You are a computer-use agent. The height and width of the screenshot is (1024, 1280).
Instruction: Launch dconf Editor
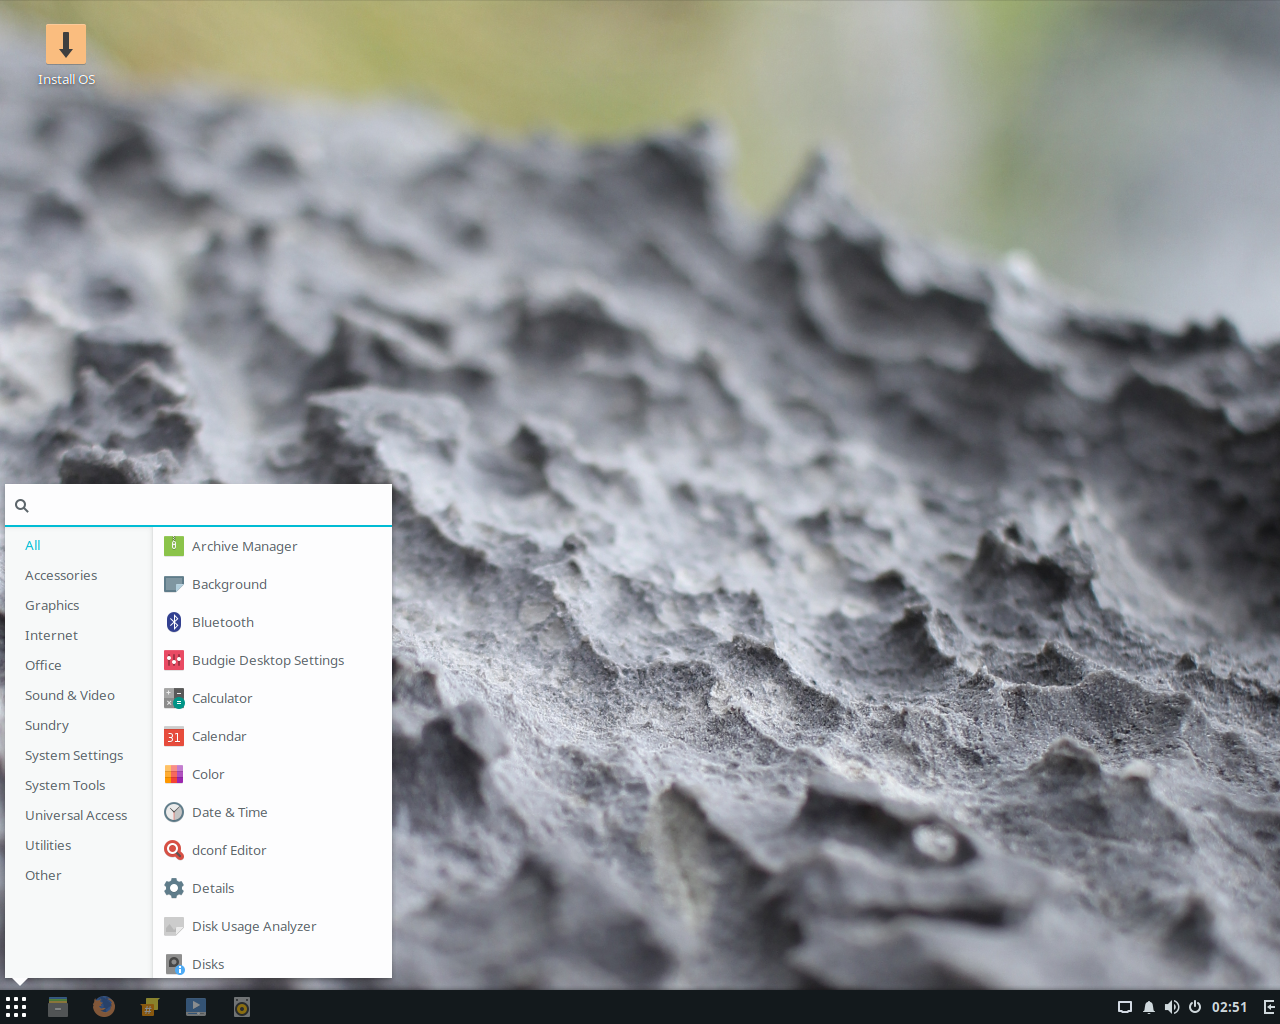click(272, 850)
